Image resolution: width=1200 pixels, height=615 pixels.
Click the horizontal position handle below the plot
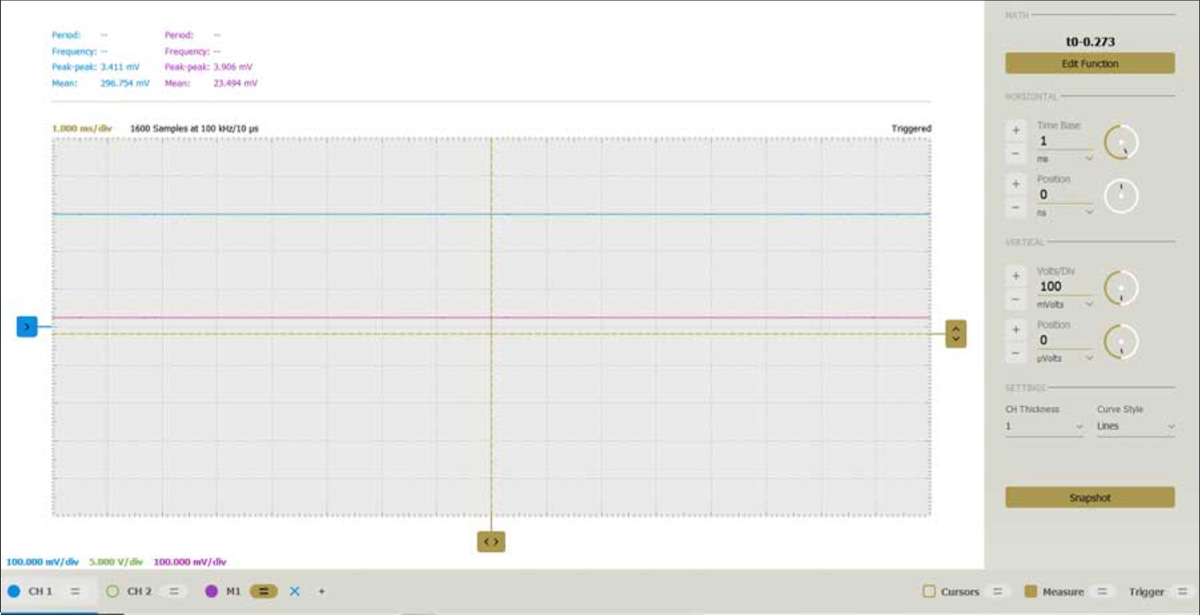point(491,541)
